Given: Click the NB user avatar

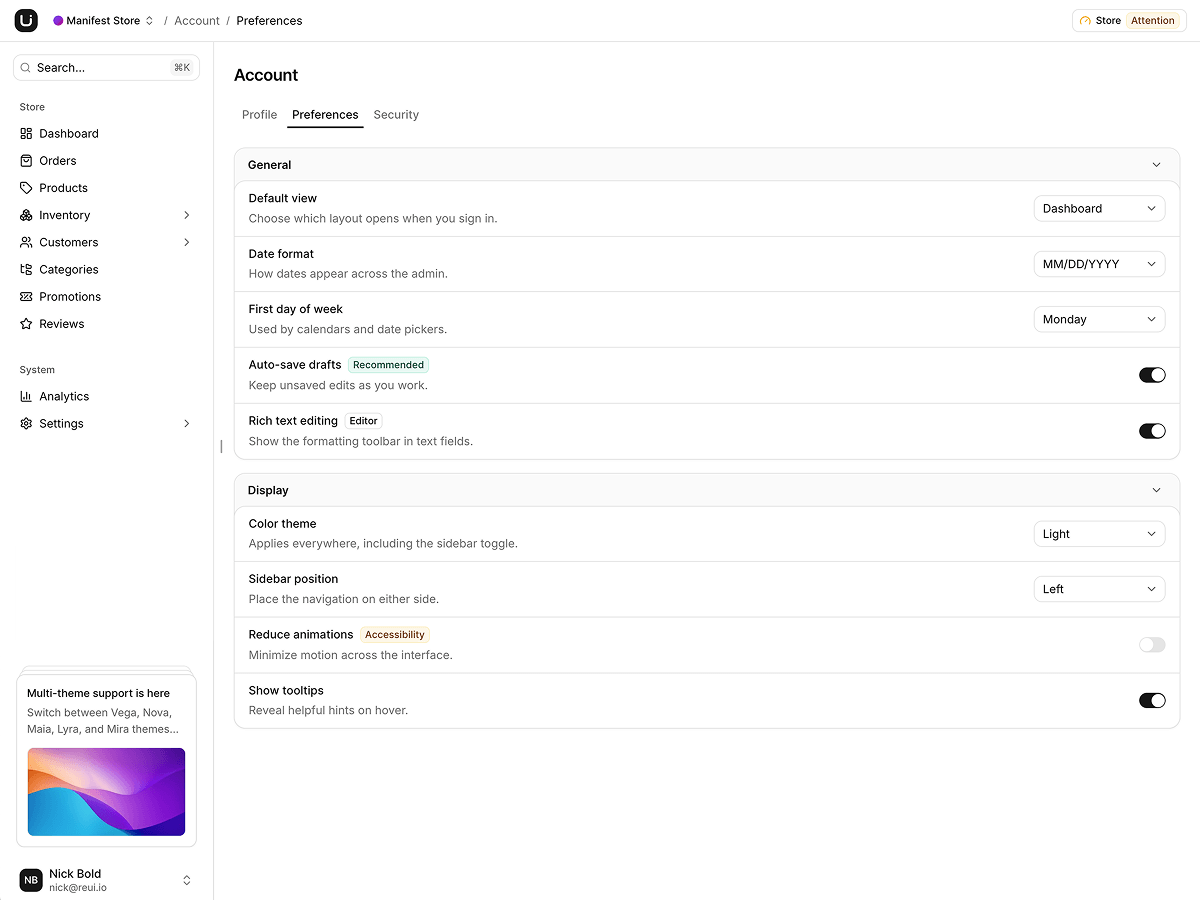Looking at the screenshot, I should (31, 880).
